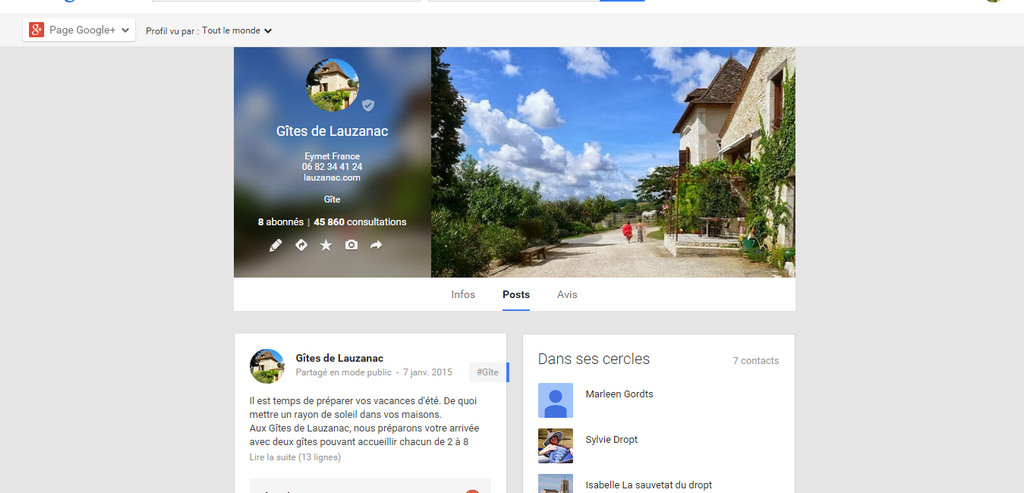Open the post author name Gîtes de Lauzanac

pyautogui.click(x=340, y=358)
